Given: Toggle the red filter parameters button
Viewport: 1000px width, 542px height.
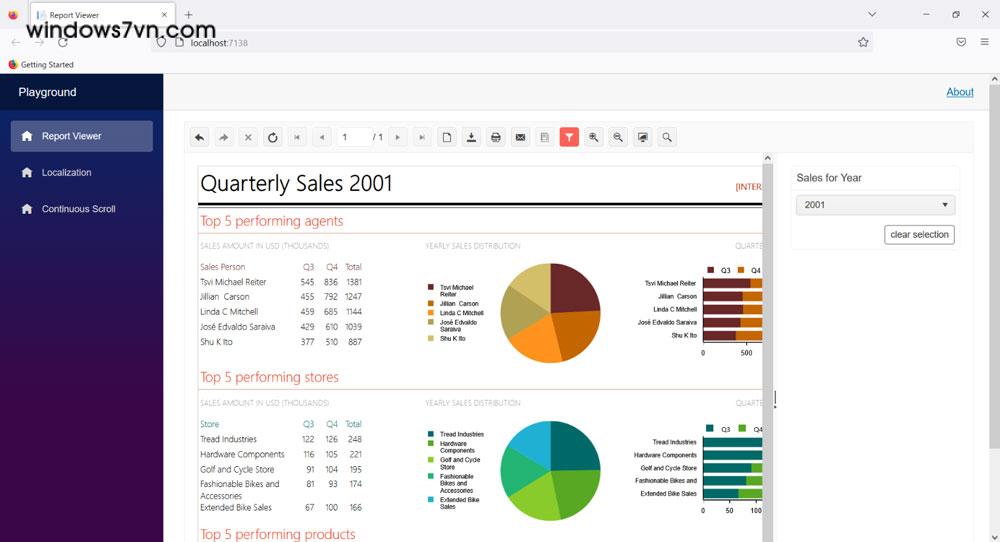Looking at the screenshot, I should 569,137.
